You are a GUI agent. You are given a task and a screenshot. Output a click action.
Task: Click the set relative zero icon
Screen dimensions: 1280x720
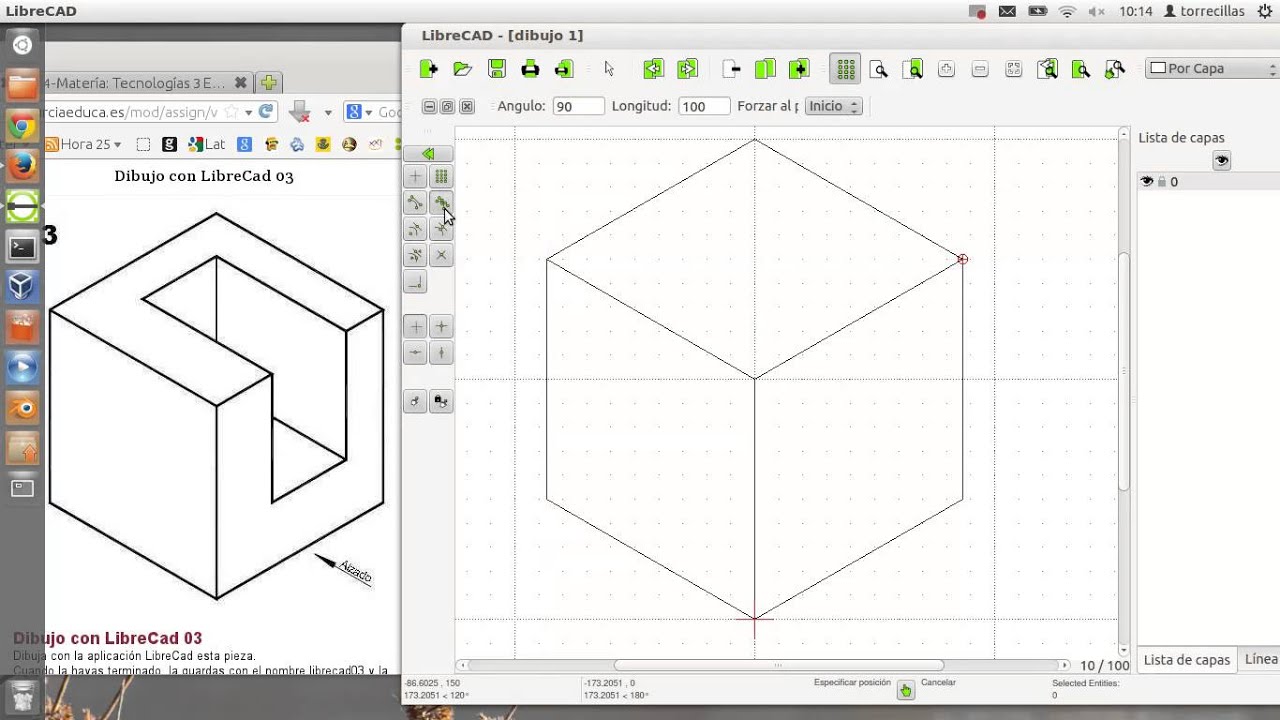point(415,402)
